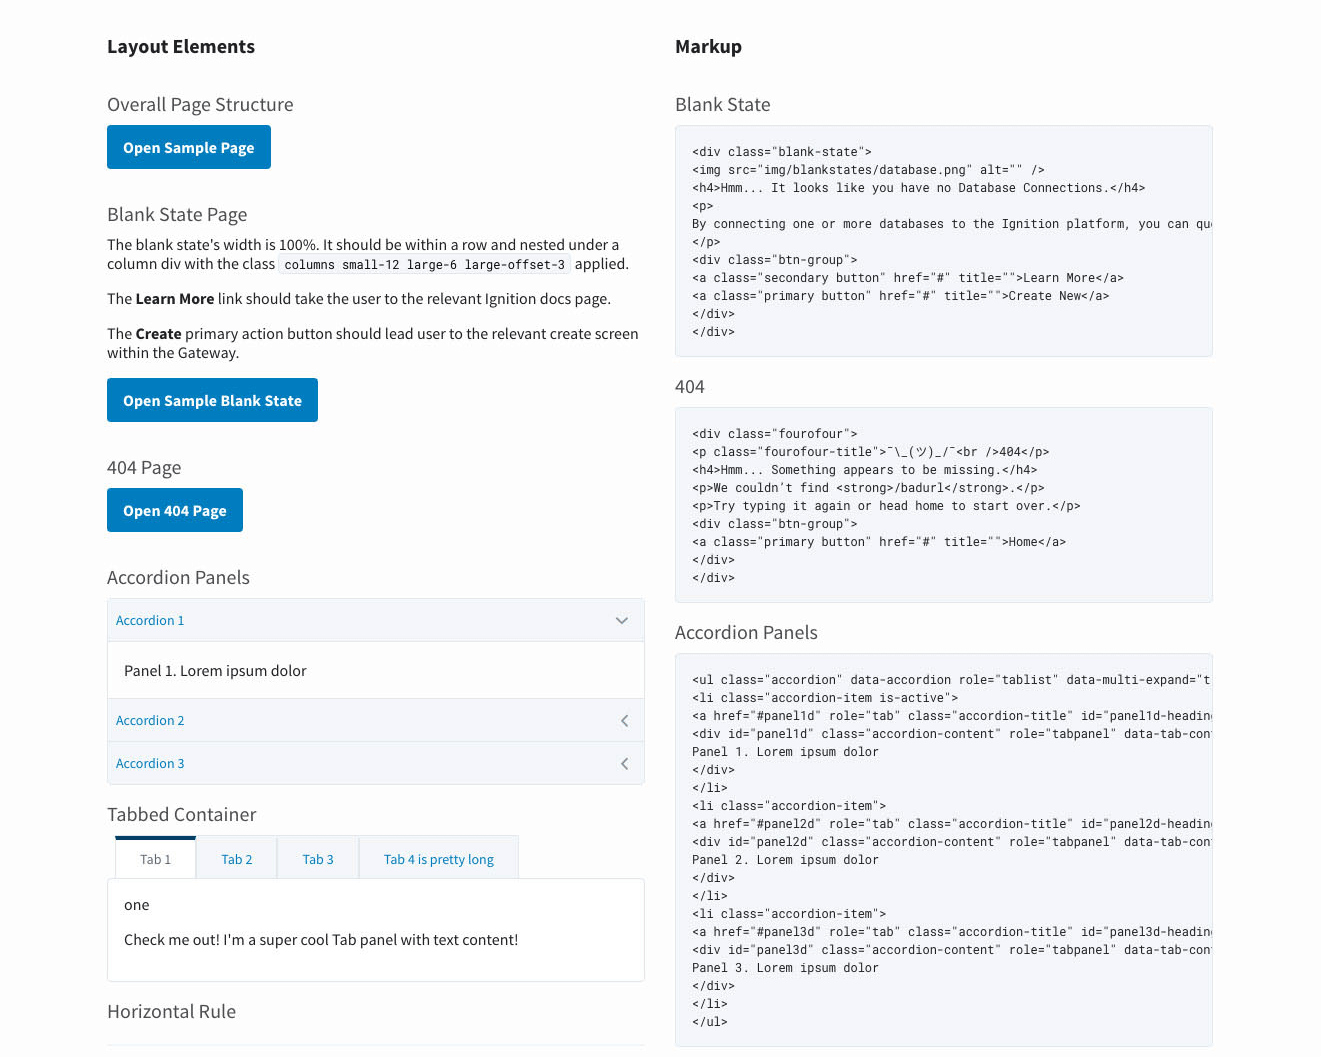Open the Accordion 3 title link
Viewport: 1321px width, 1057px height.
[x=150, y=764]
